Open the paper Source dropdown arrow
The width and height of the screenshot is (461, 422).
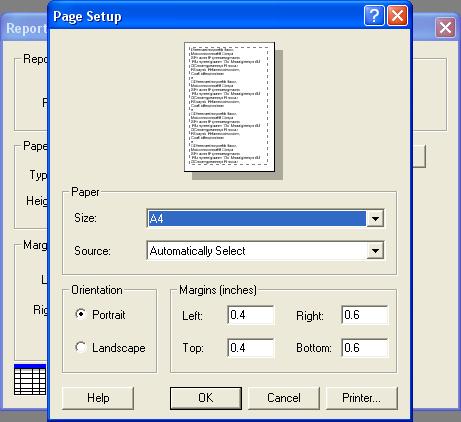tap(375, 251)
